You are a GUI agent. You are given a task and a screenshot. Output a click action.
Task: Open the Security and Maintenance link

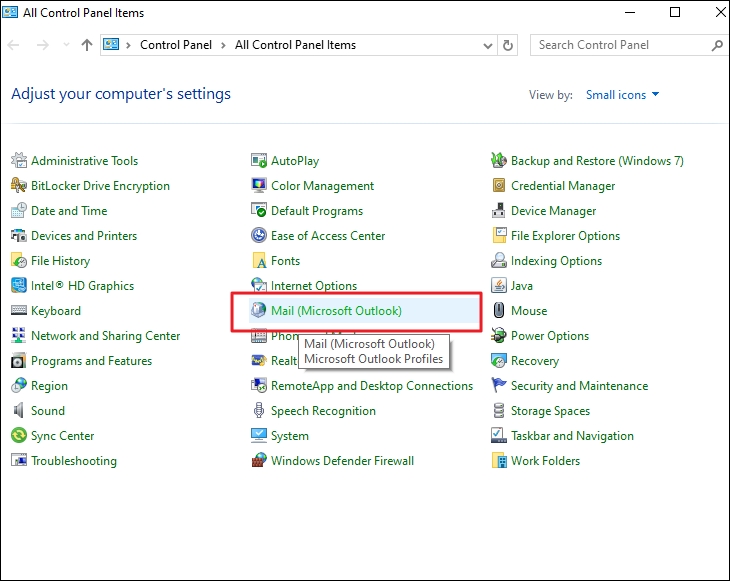pyautogui.click(x=579, y=386)
